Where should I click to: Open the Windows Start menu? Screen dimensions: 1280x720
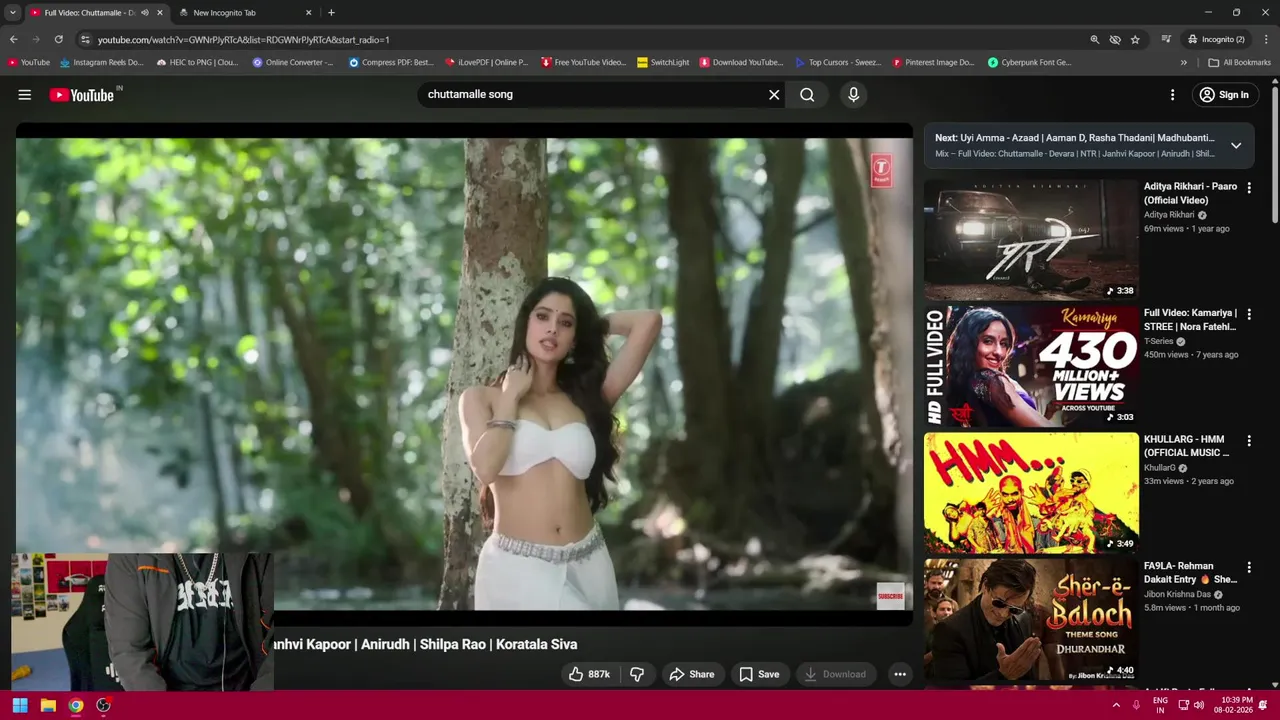point(20,705)
